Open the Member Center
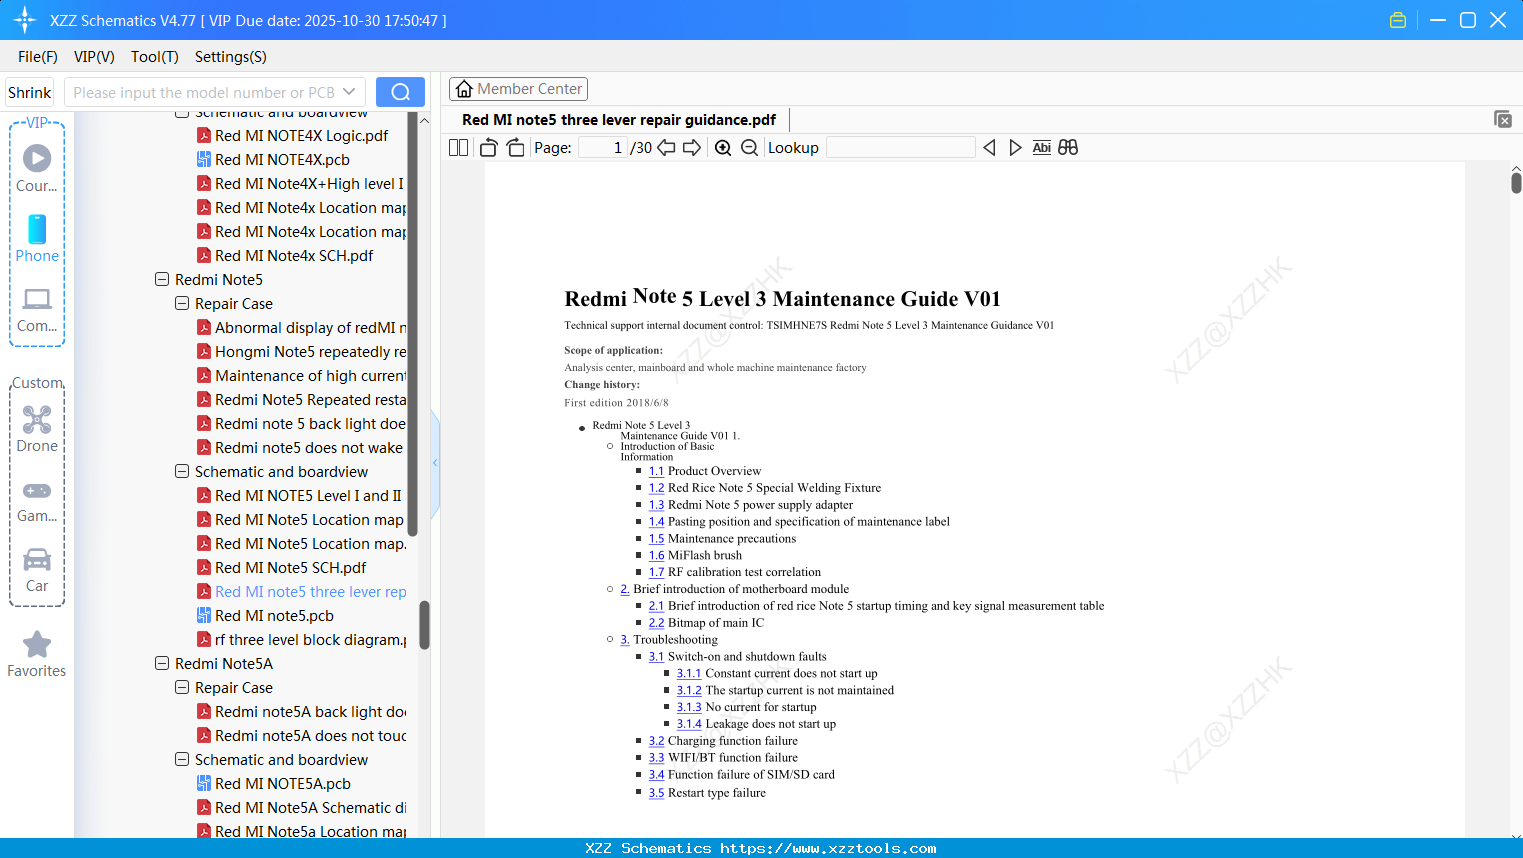Image resolution: width=1523 pixels, height=858 pixels. 518,89
